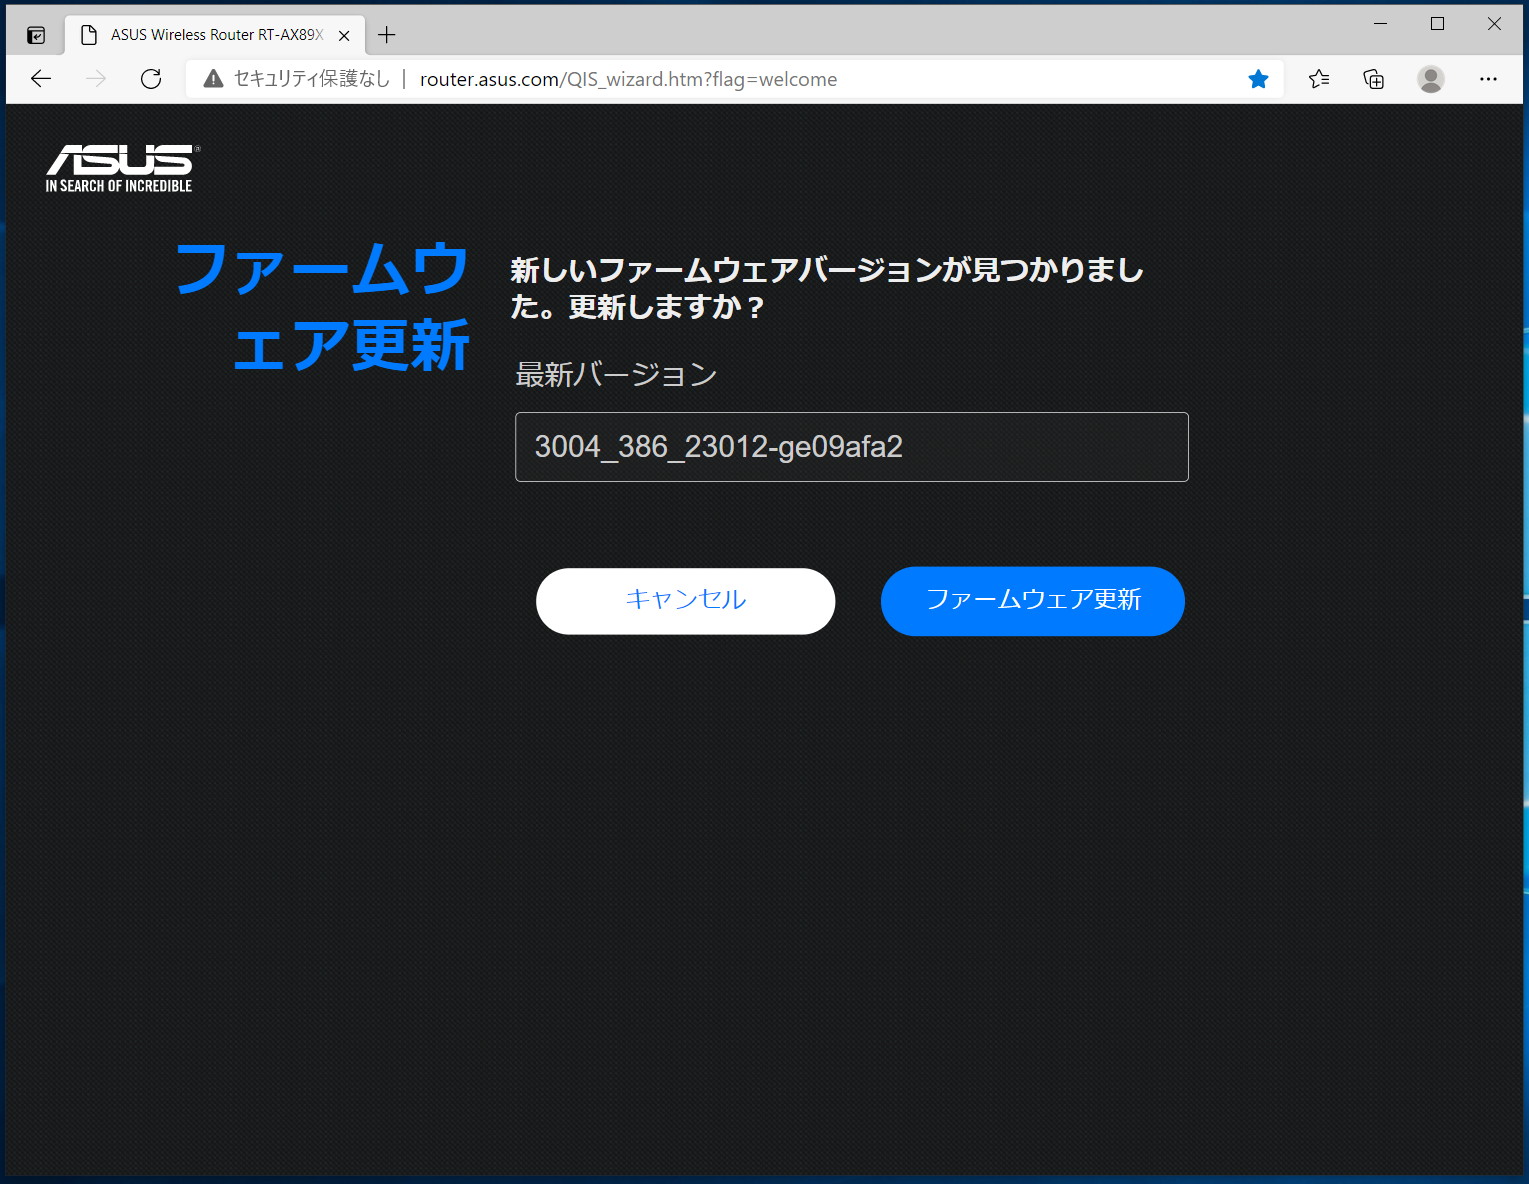Close the ASUS Wireless Router tab
This screenshot has height=1184, width=1529.
tap(344, 35)
